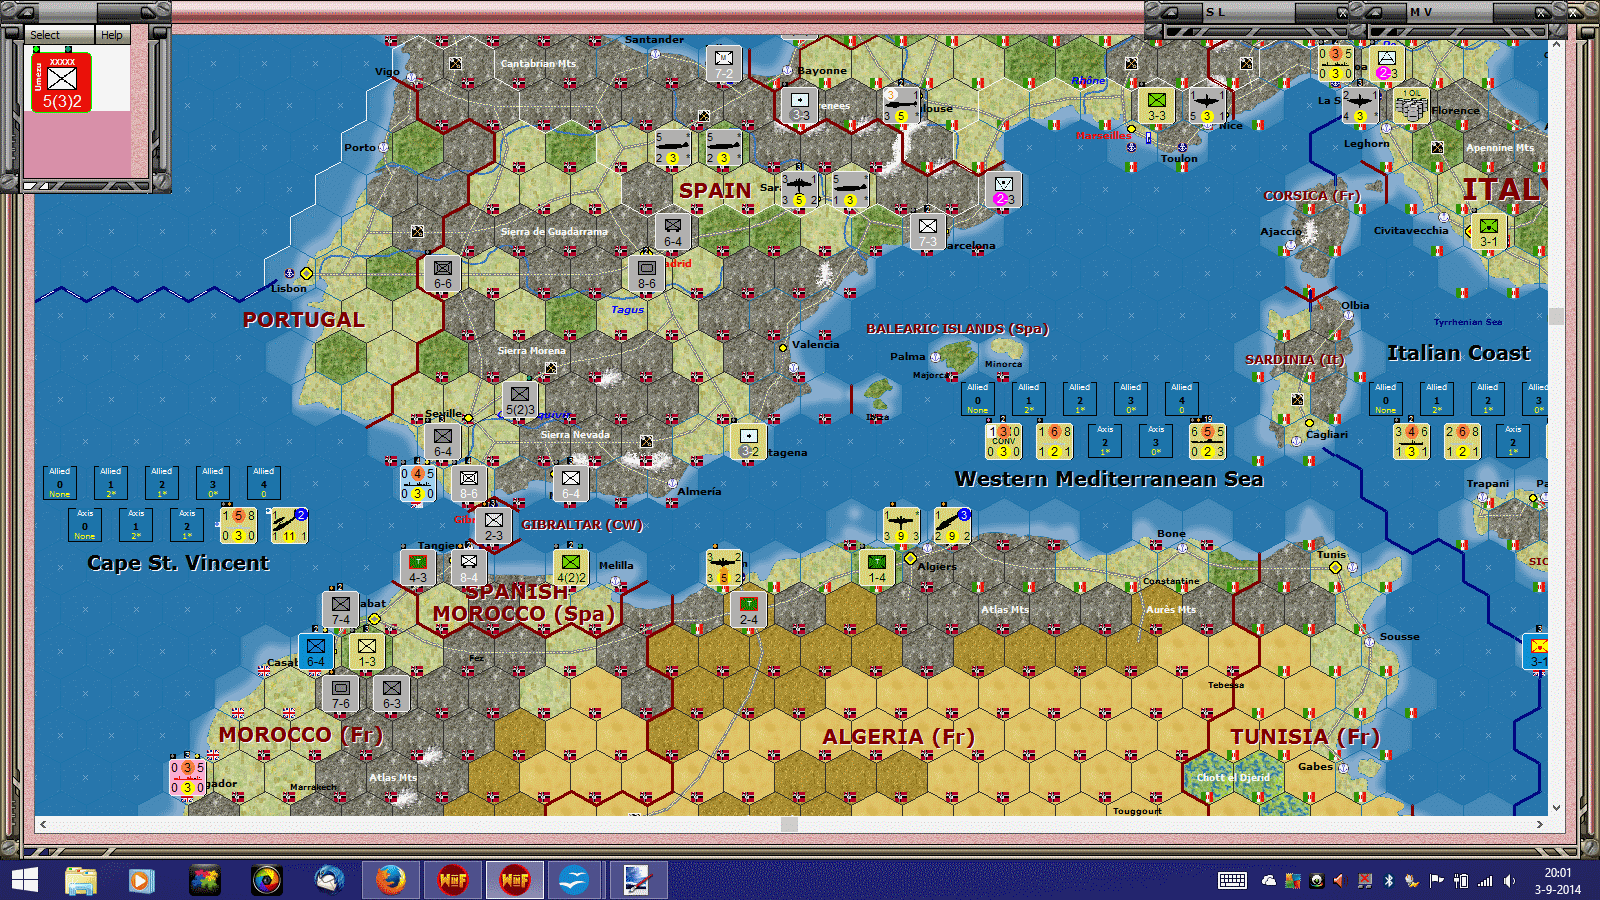Click the Valencia city label
Viewport: 1600px width, 900px height.
(816, 345)
